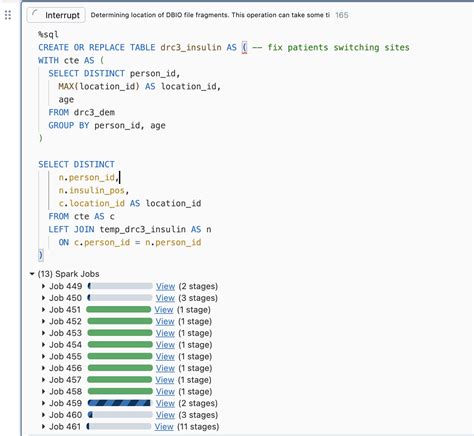Expand Job 450 details
Screen dimensions: 474x436
click(43, 298)
